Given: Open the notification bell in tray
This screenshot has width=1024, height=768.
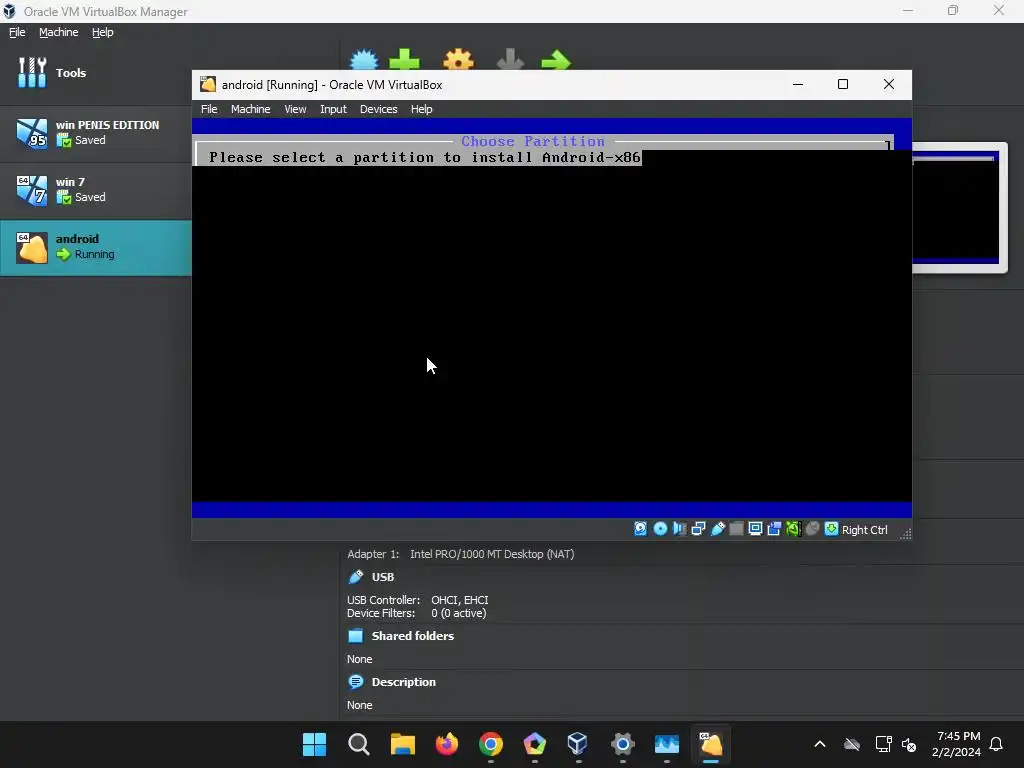Looking at the screenshot, I should click(996, 744).
